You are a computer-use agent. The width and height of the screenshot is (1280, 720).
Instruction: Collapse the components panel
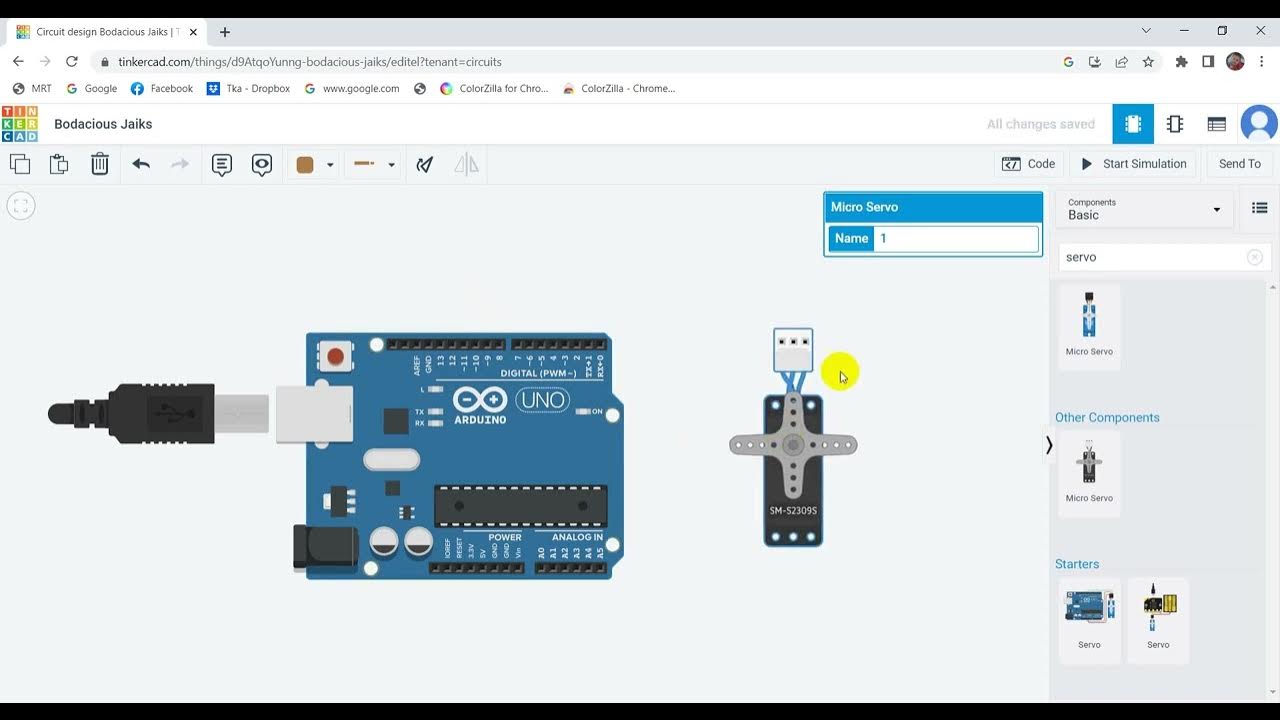(x=1049, y=445)
